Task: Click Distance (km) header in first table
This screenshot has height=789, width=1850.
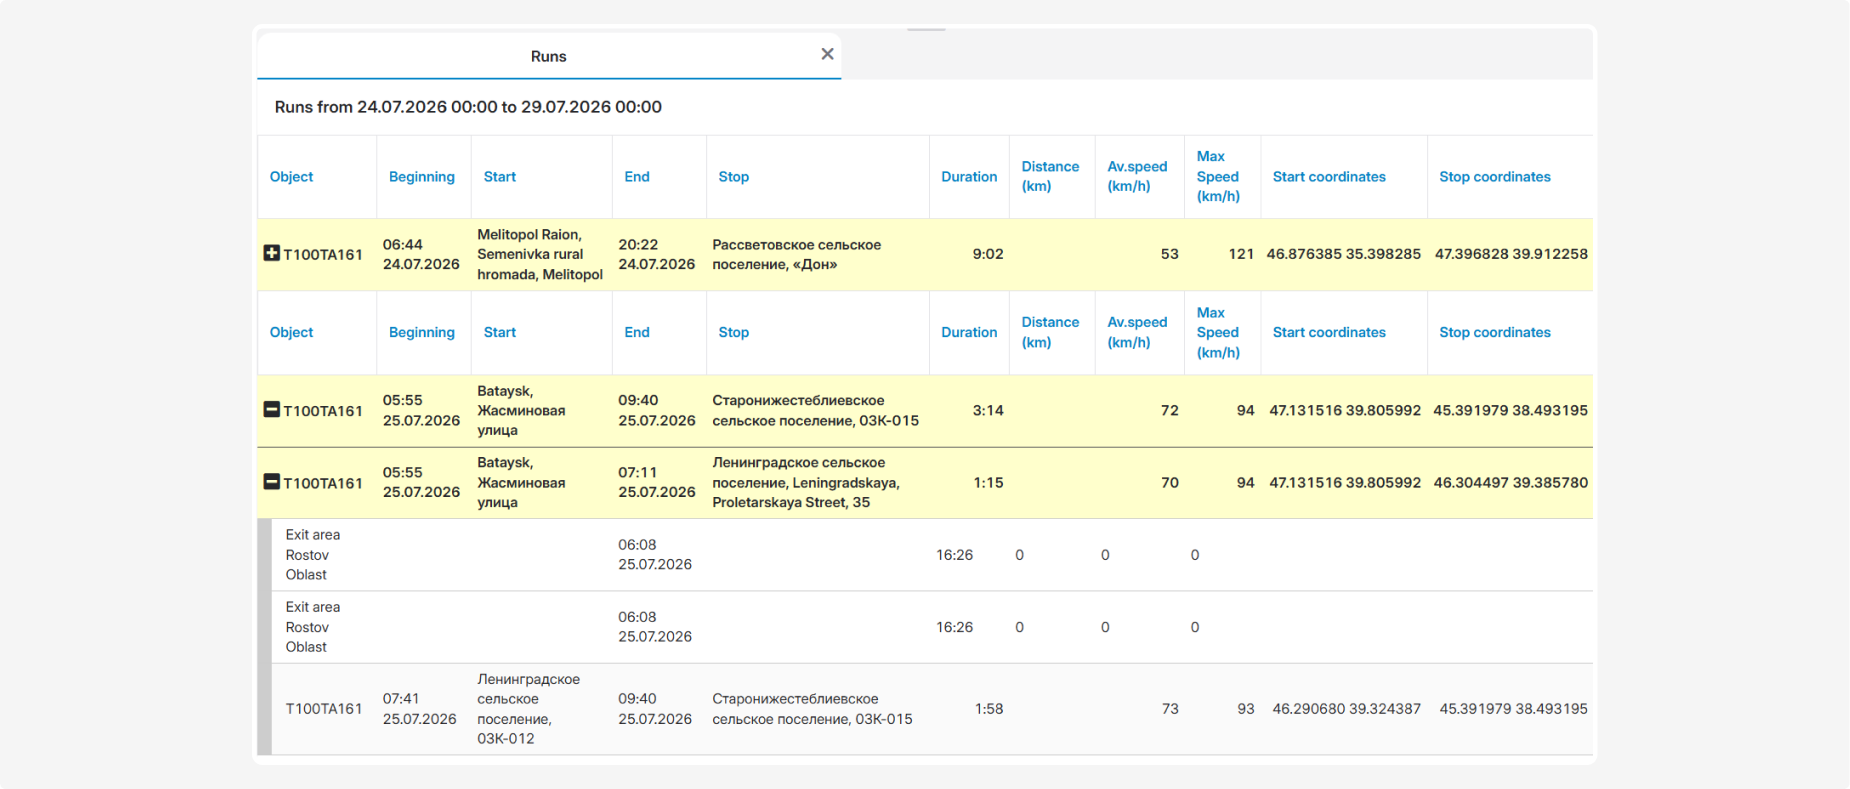Action: point(1050,176)
